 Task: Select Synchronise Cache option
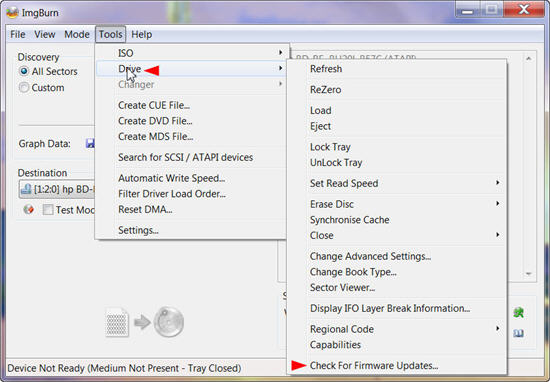click(397, 220)
